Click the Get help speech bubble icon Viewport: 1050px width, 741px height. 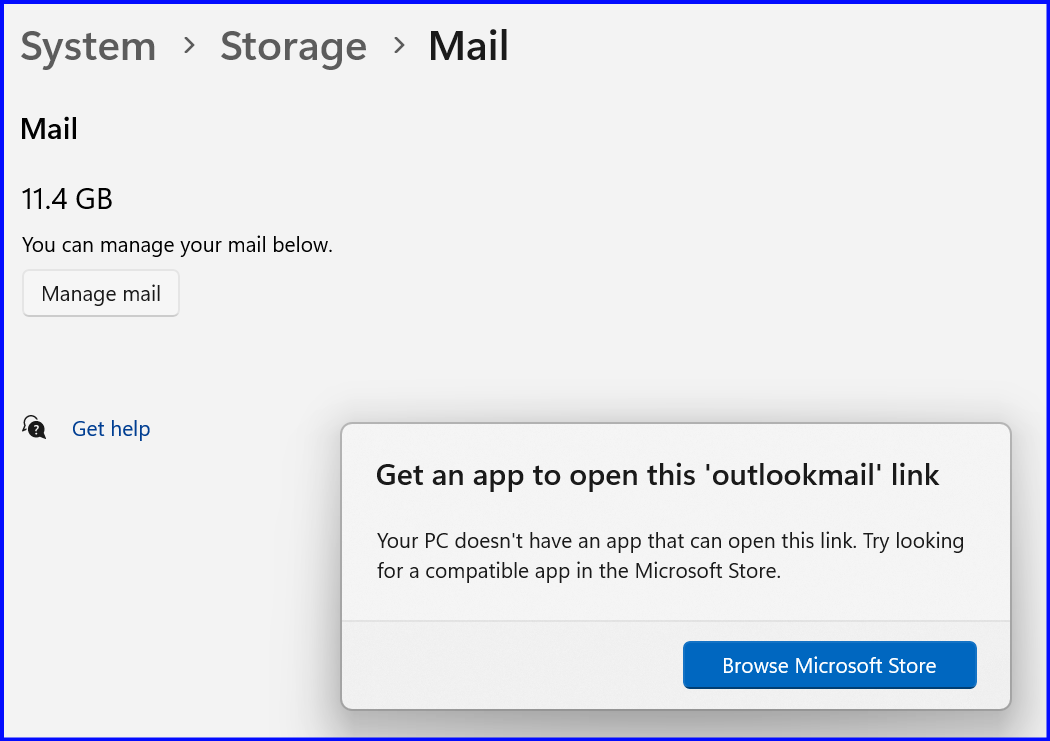tap(33, 427)
